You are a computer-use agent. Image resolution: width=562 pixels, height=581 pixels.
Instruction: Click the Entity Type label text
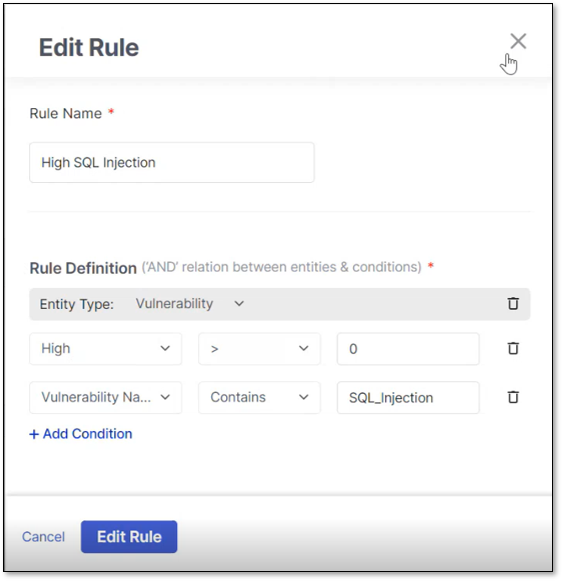point(77,304)
